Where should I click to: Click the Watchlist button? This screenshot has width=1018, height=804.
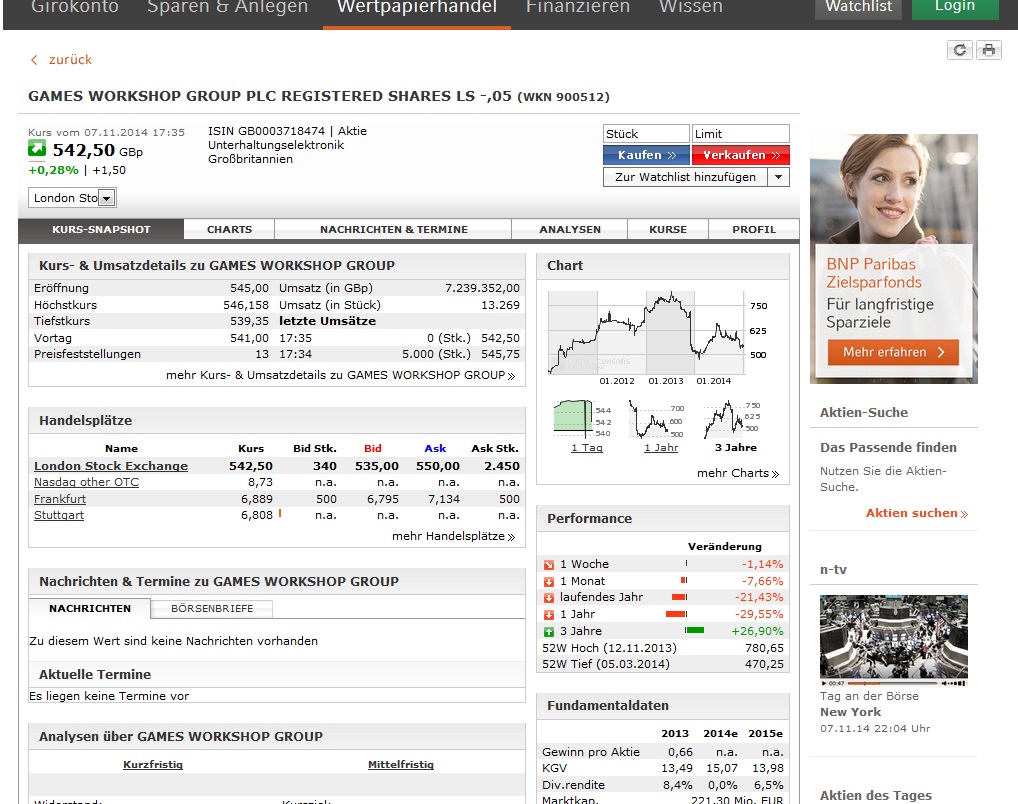click(858, 8)
